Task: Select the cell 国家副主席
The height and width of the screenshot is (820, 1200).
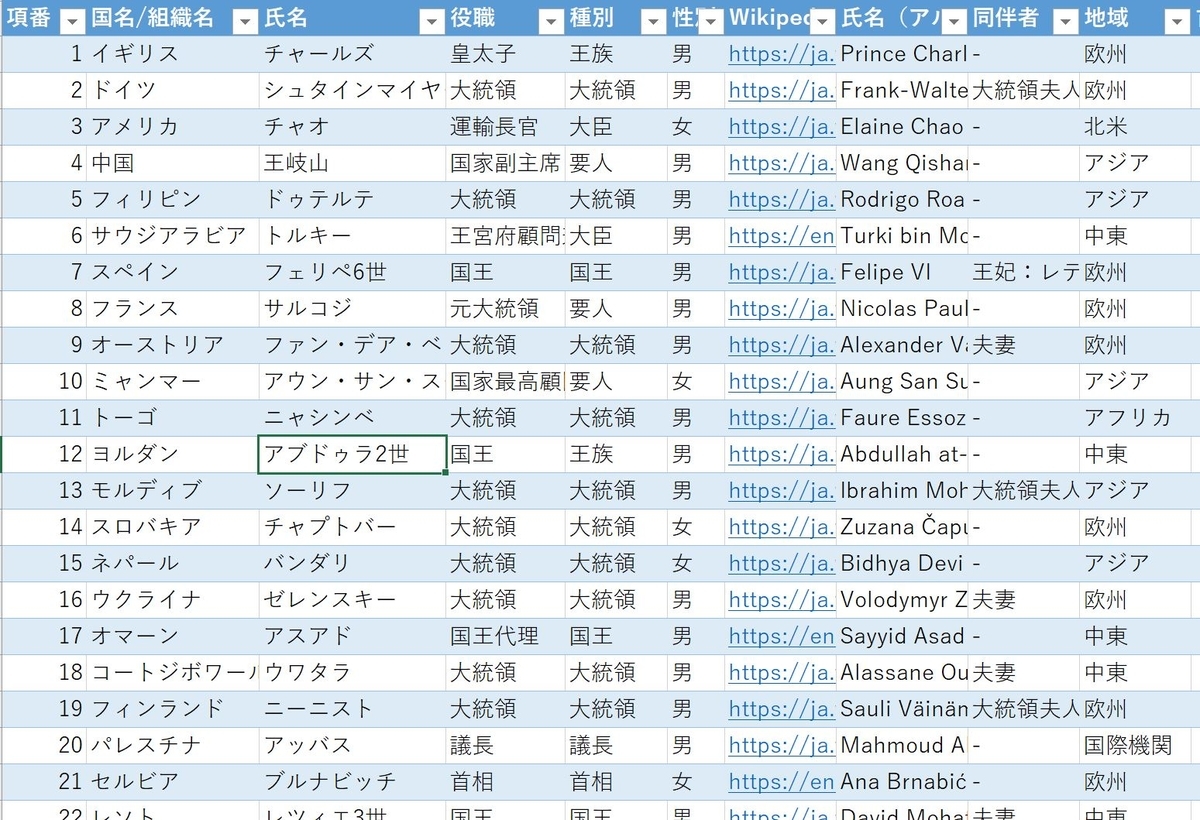Action: coord(506,163)
